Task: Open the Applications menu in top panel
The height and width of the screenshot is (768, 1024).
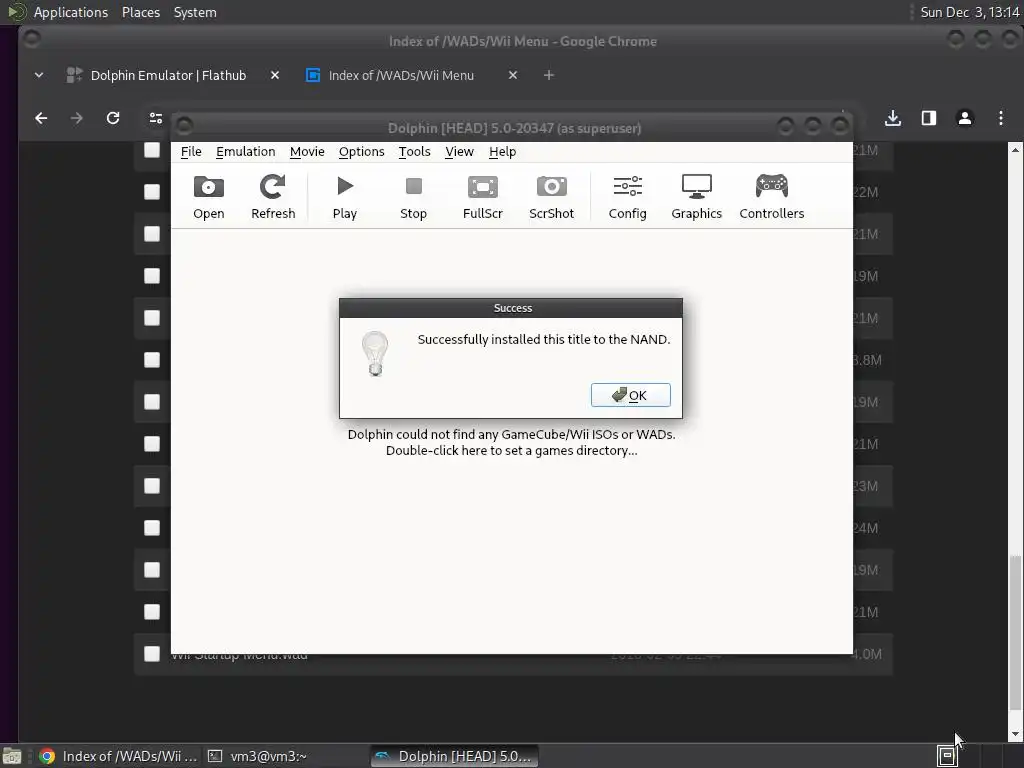Action: pos(71,12)
